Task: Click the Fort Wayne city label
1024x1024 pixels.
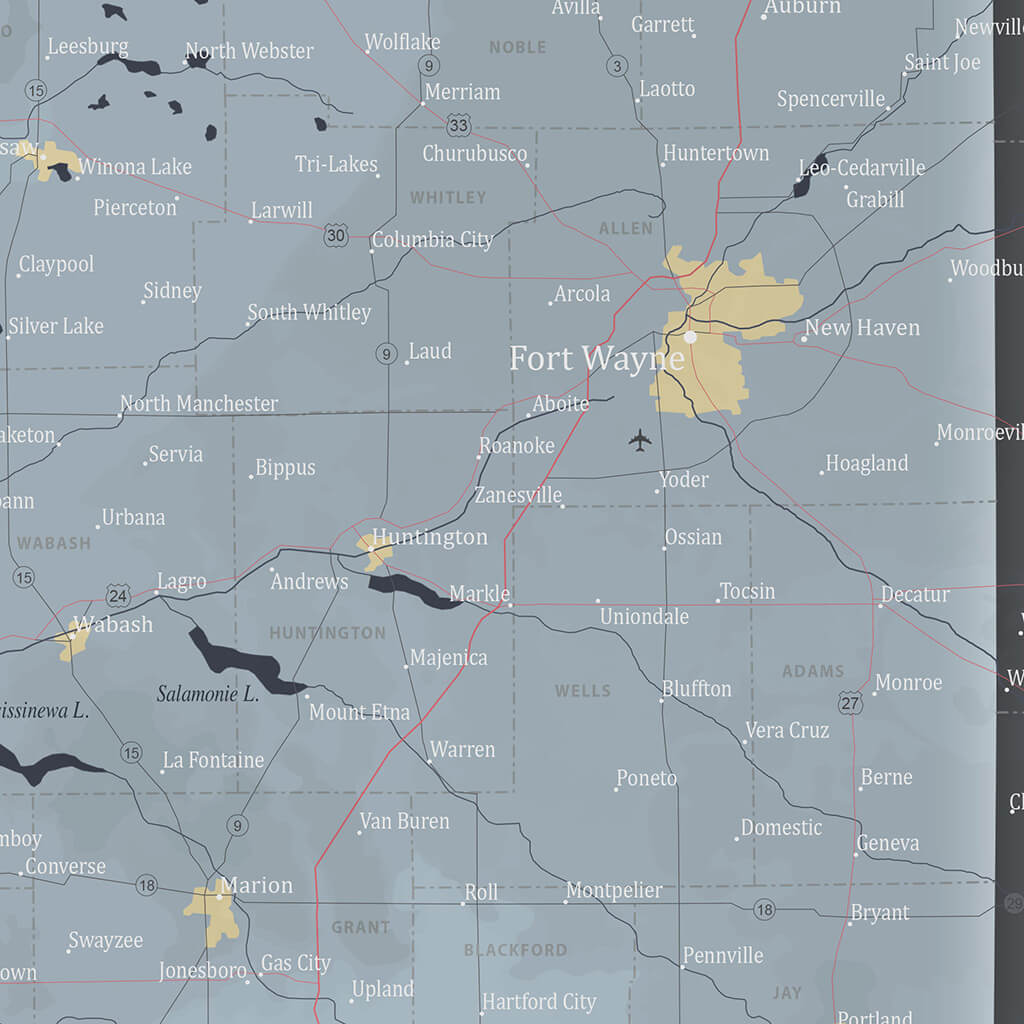Action: pyautogui.click(x=597, y=358)
